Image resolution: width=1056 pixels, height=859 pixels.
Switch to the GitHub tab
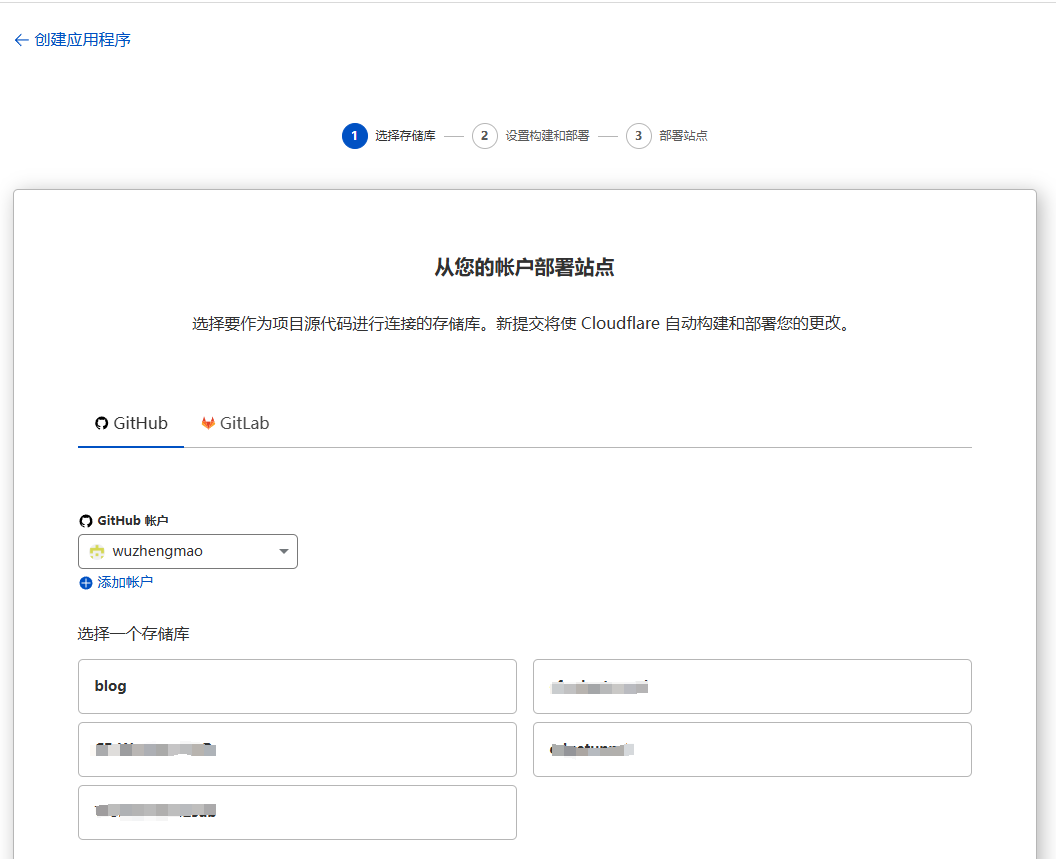pyautogui.click(x=131, y=423)
